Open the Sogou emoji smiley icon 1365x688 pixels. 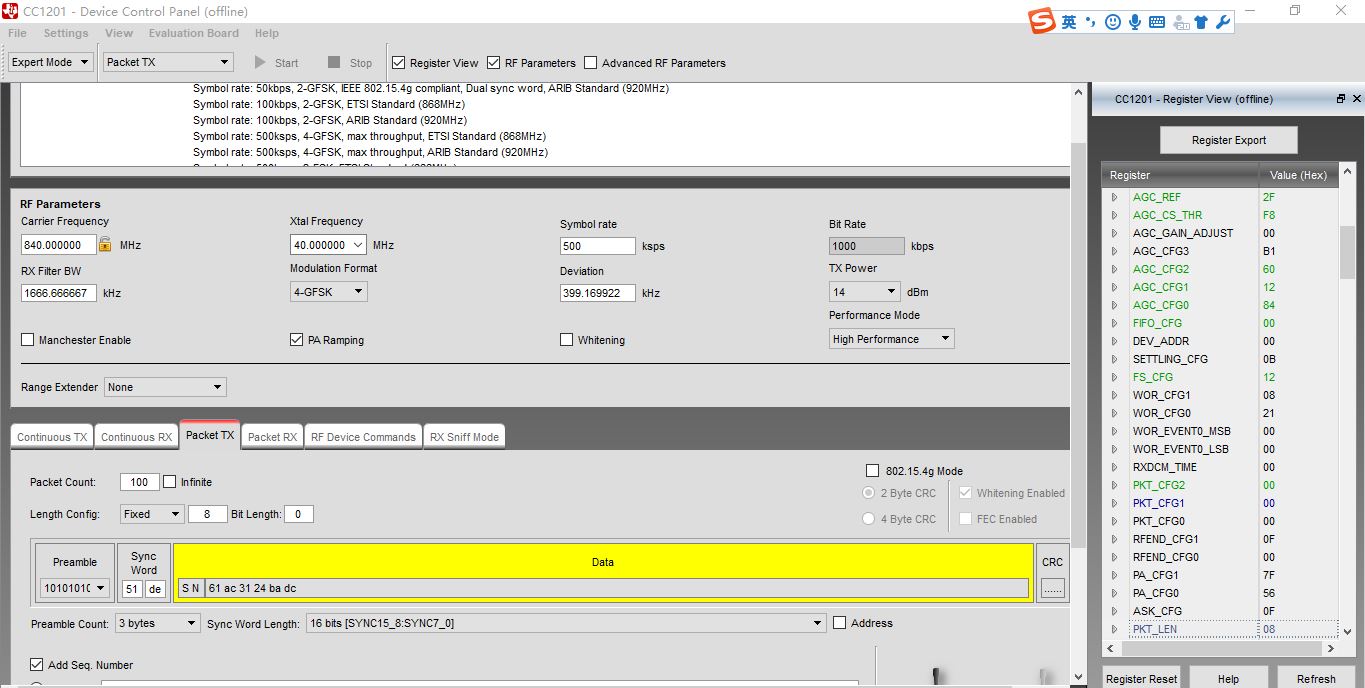click(x=1113, y=21)
